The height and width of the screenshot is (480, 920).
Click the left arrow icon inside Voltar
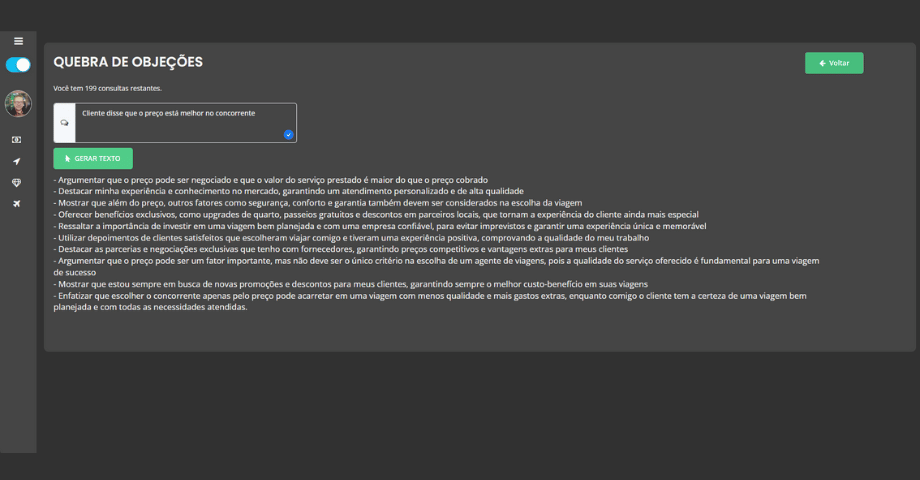tap(822, 63)
